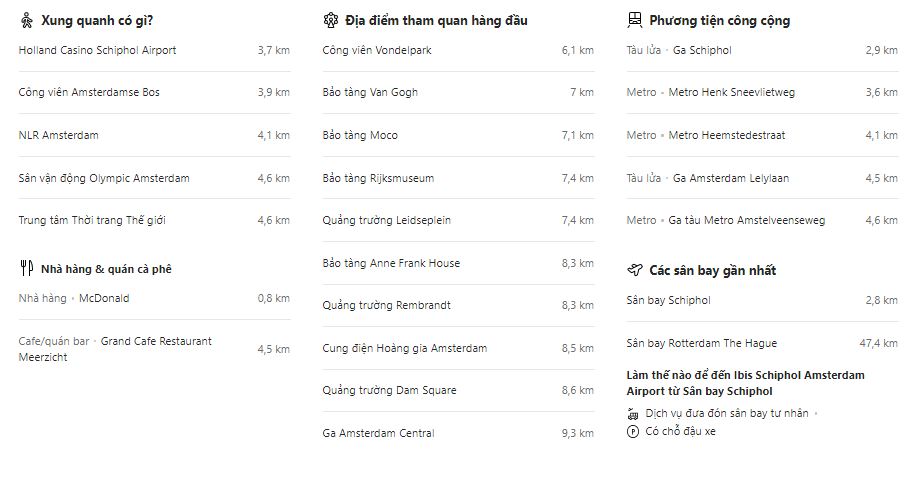Image resolution: width=915 pixels, height=481 pixels.
Task: Click the parking P icon
Action: click(632, 431)
